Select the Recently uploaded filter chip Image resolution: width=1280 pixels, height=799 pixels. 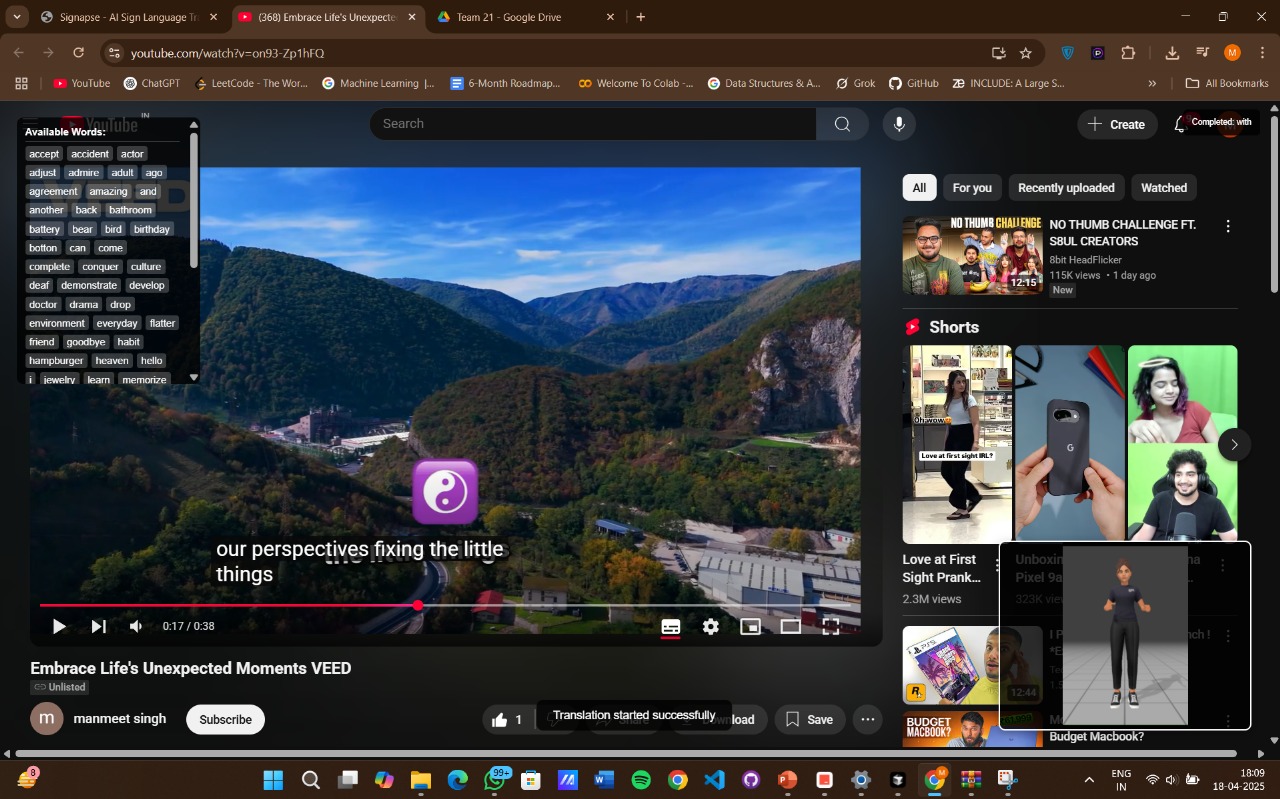point(1066,188)
